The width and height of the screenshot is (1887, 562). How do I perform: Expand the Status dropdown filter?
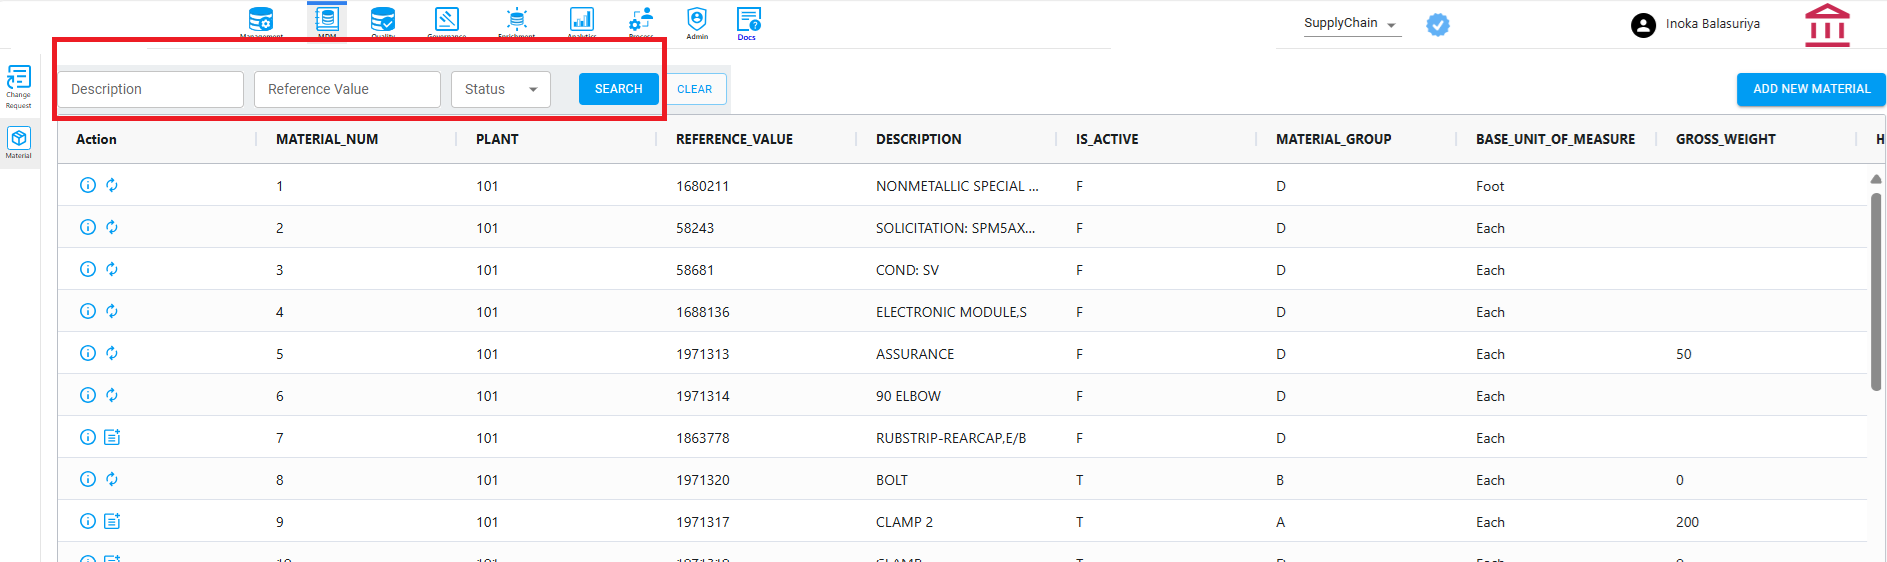501,89
